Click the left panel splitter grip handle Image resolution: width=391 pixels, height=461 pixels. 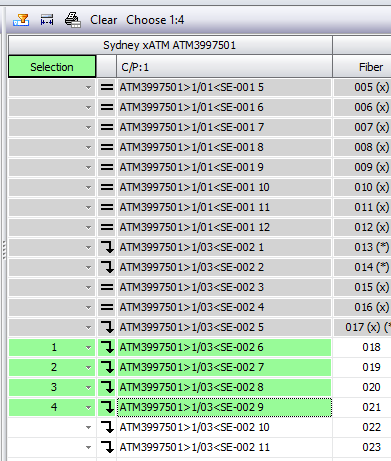(x=4, y=250)
